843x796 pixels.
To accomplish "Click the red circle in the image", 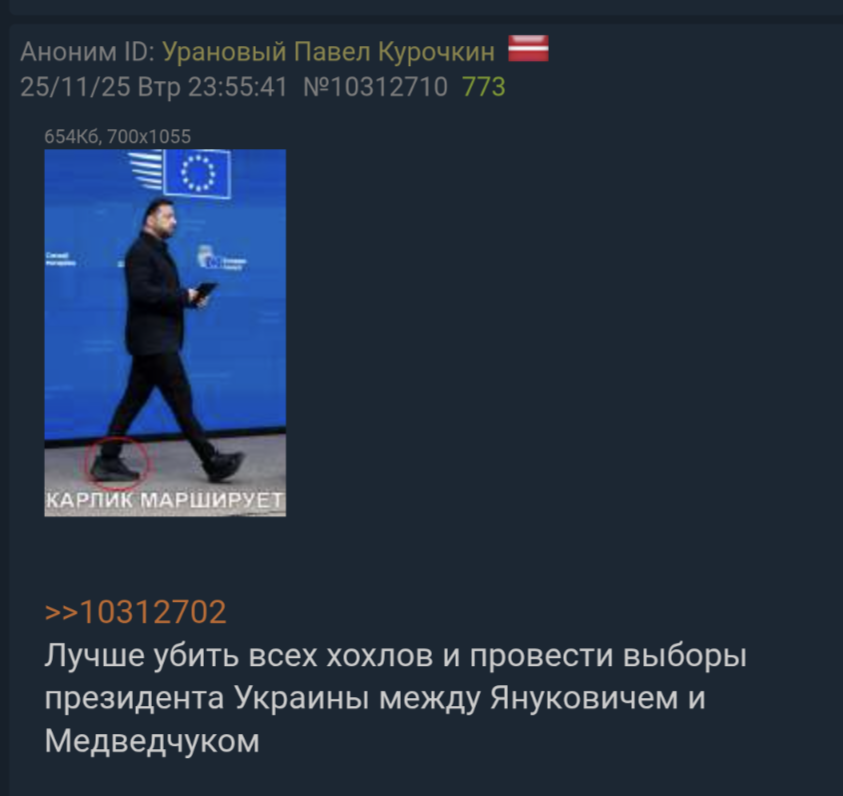I will pyautogui.click(x=116, y=462).
